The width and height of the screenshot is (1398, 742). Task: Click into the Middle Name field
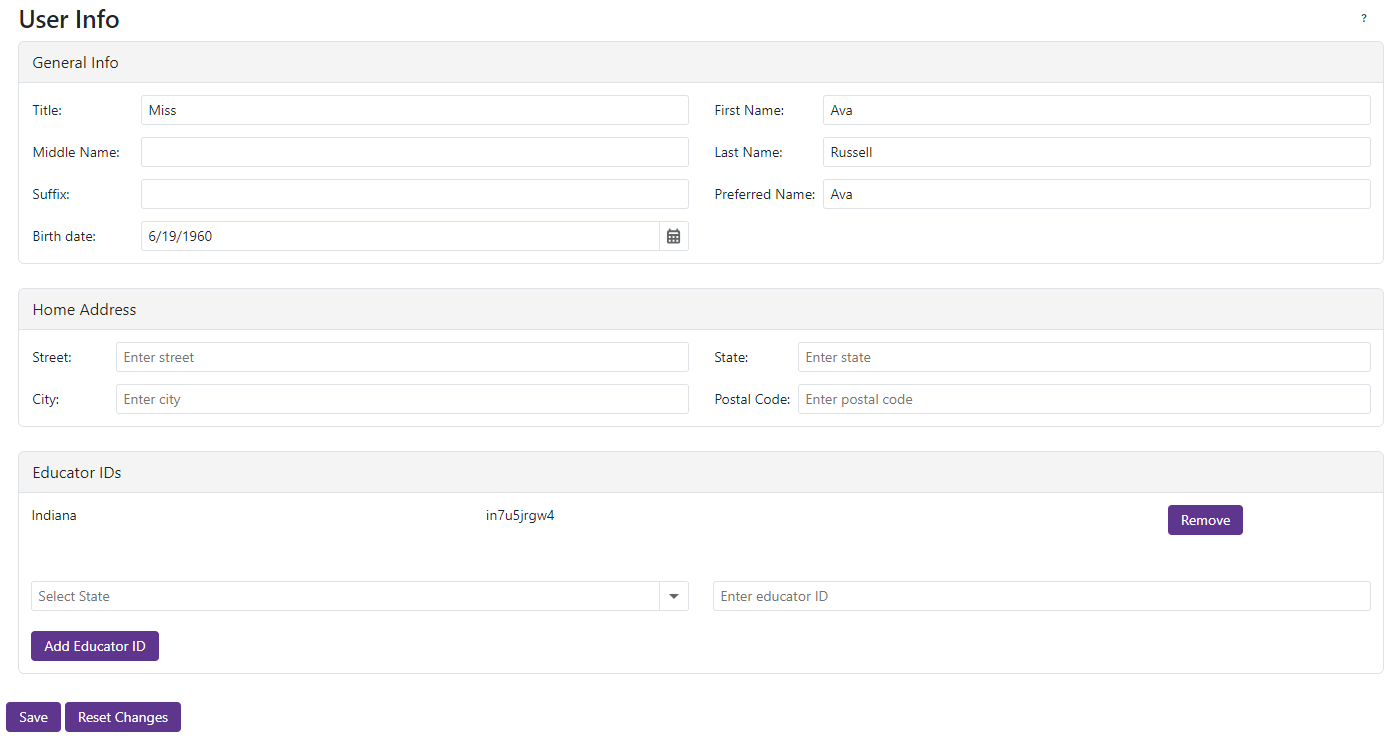[414, 152]
